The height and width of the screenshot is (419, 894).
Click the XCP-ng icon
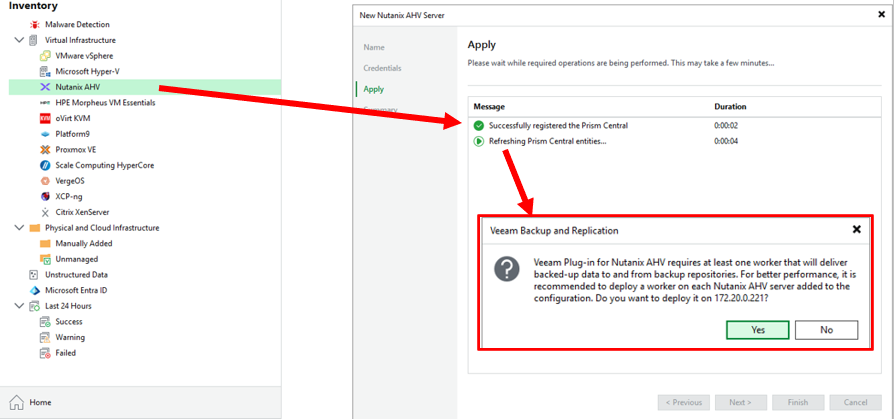tap(45, 197)
